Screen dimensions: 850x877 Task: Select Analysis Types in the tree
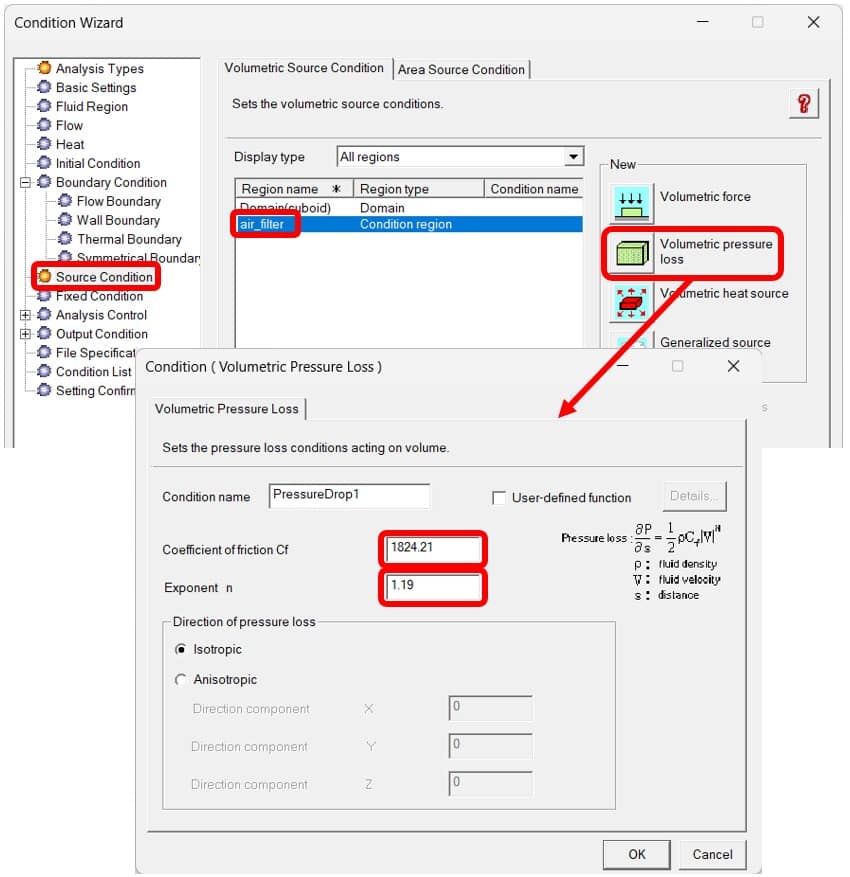pyautogui.click(x=100, y=69)
